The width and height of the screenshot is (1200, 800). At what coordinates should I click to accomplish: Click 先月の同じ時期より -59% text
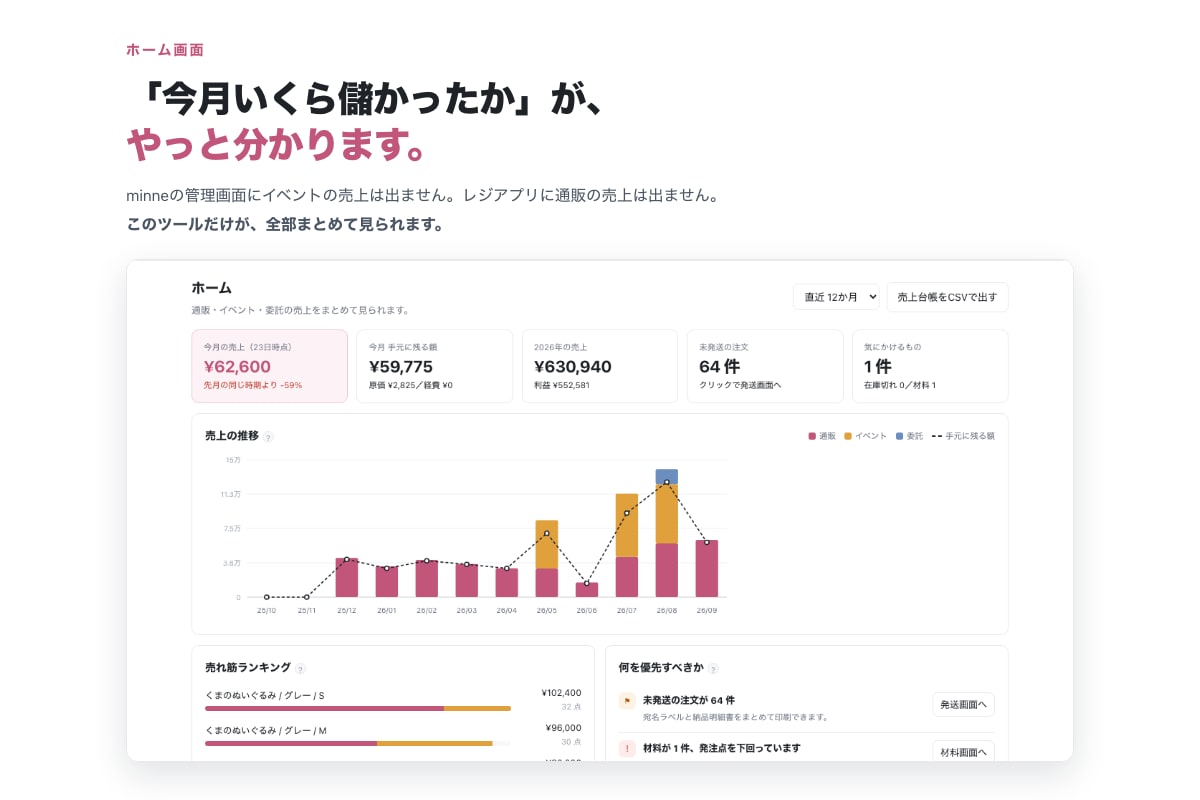click(x=253, y=385)
